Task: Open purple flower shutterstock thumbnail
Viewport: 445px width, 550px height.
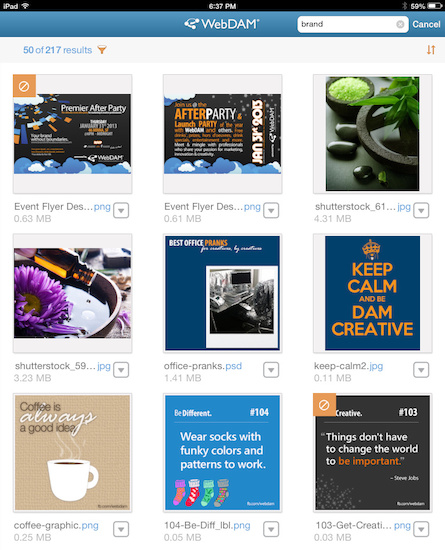Action: coord(73,293)
